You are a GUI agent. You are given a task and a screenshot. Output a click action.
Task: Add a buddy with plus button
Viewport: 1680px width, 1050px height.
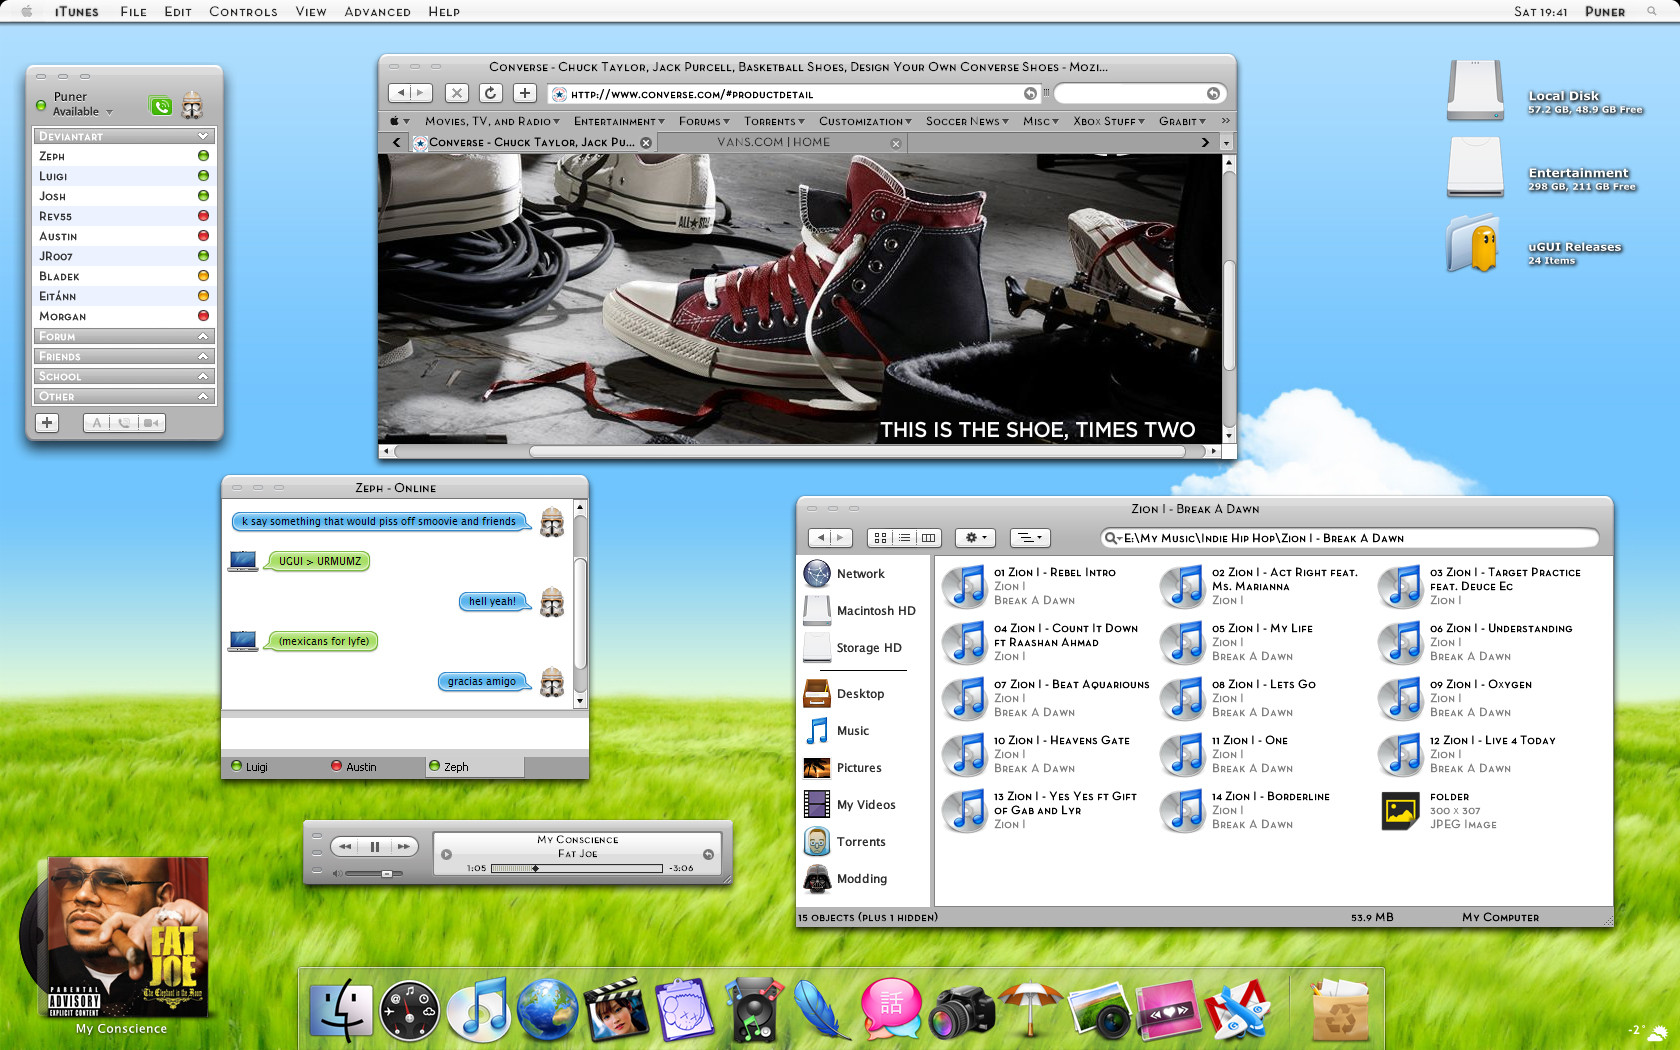click(x=46, y=423)
